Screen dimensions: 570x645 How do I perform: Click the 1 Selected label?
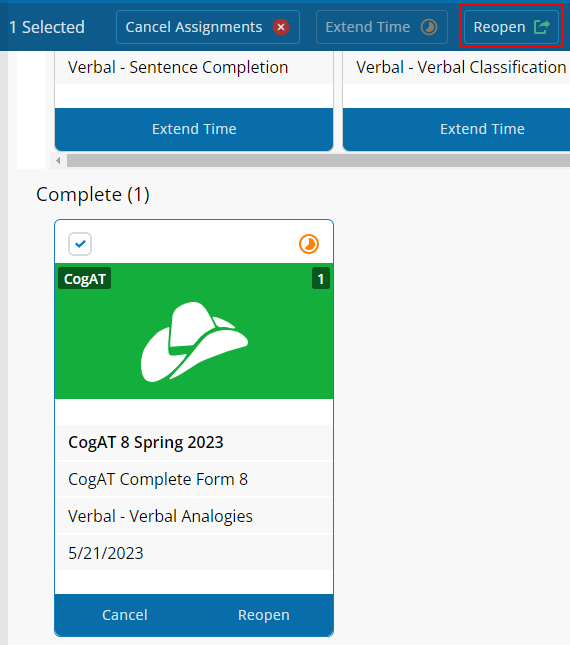[47, 27]
